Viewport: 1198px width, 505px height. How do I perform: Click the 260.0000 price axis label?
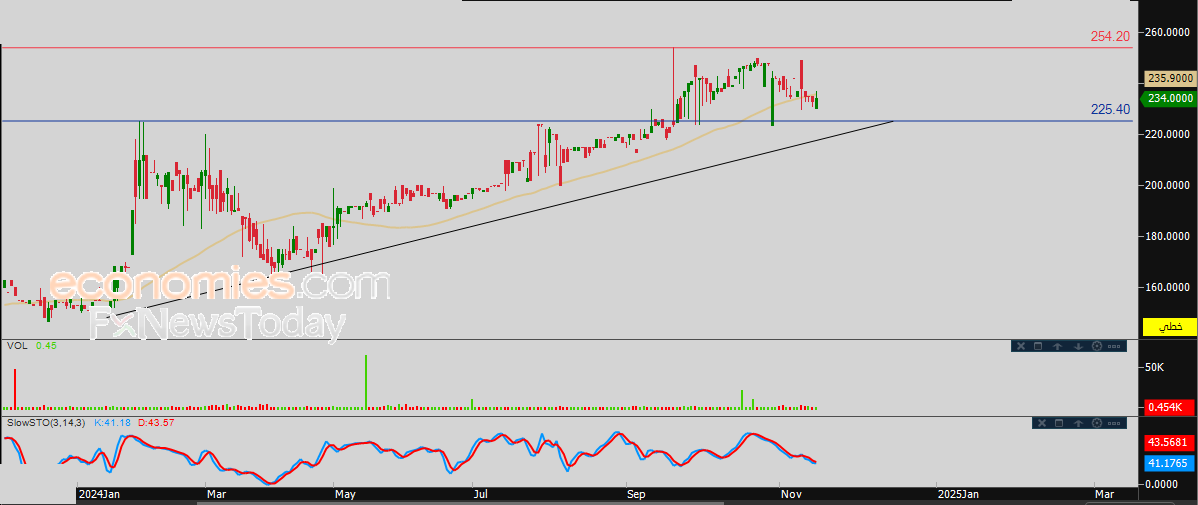tap(1168, 32)
